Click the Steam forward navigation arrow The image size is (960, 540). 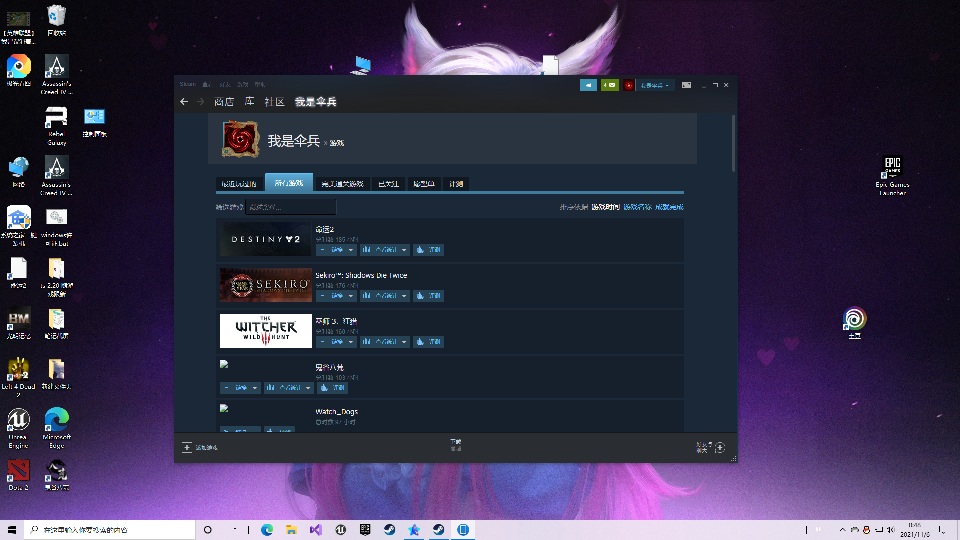pos(201,102)
